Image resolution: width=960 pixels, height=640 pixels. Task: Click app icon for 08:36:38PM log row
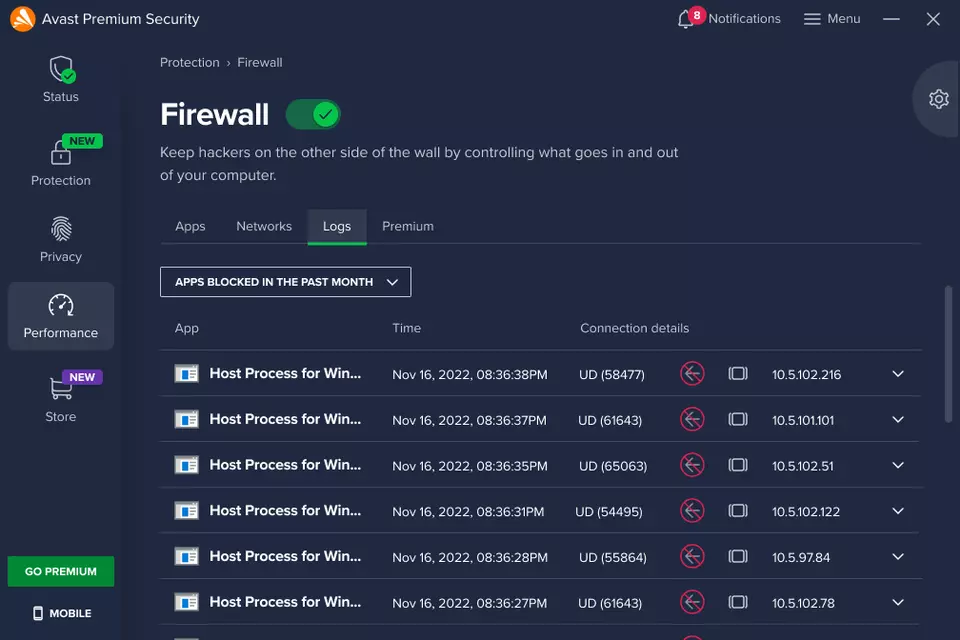pos(186,374)
